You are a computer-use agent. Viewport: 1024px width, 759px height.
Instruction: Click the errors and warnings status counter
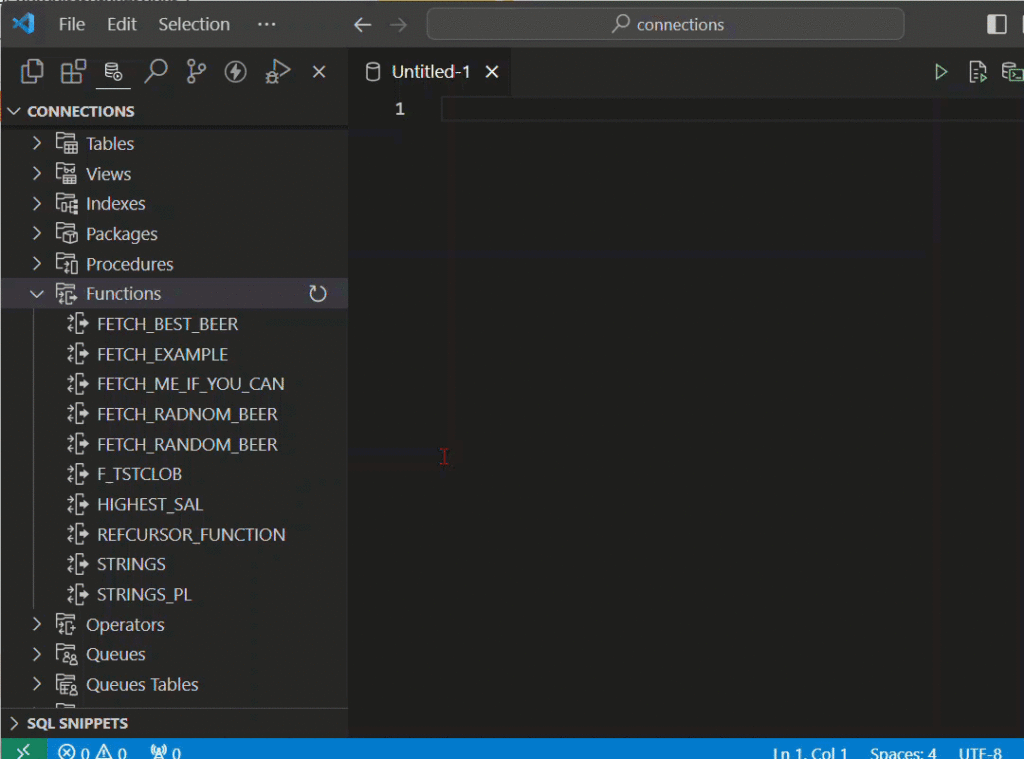tap(93, 752)
